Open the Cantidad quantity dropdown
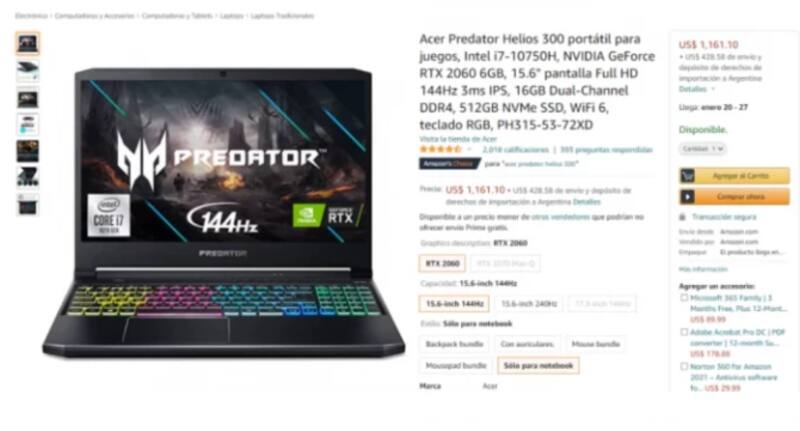The width and height of the screenshot is (800, 431). [703, 149]
